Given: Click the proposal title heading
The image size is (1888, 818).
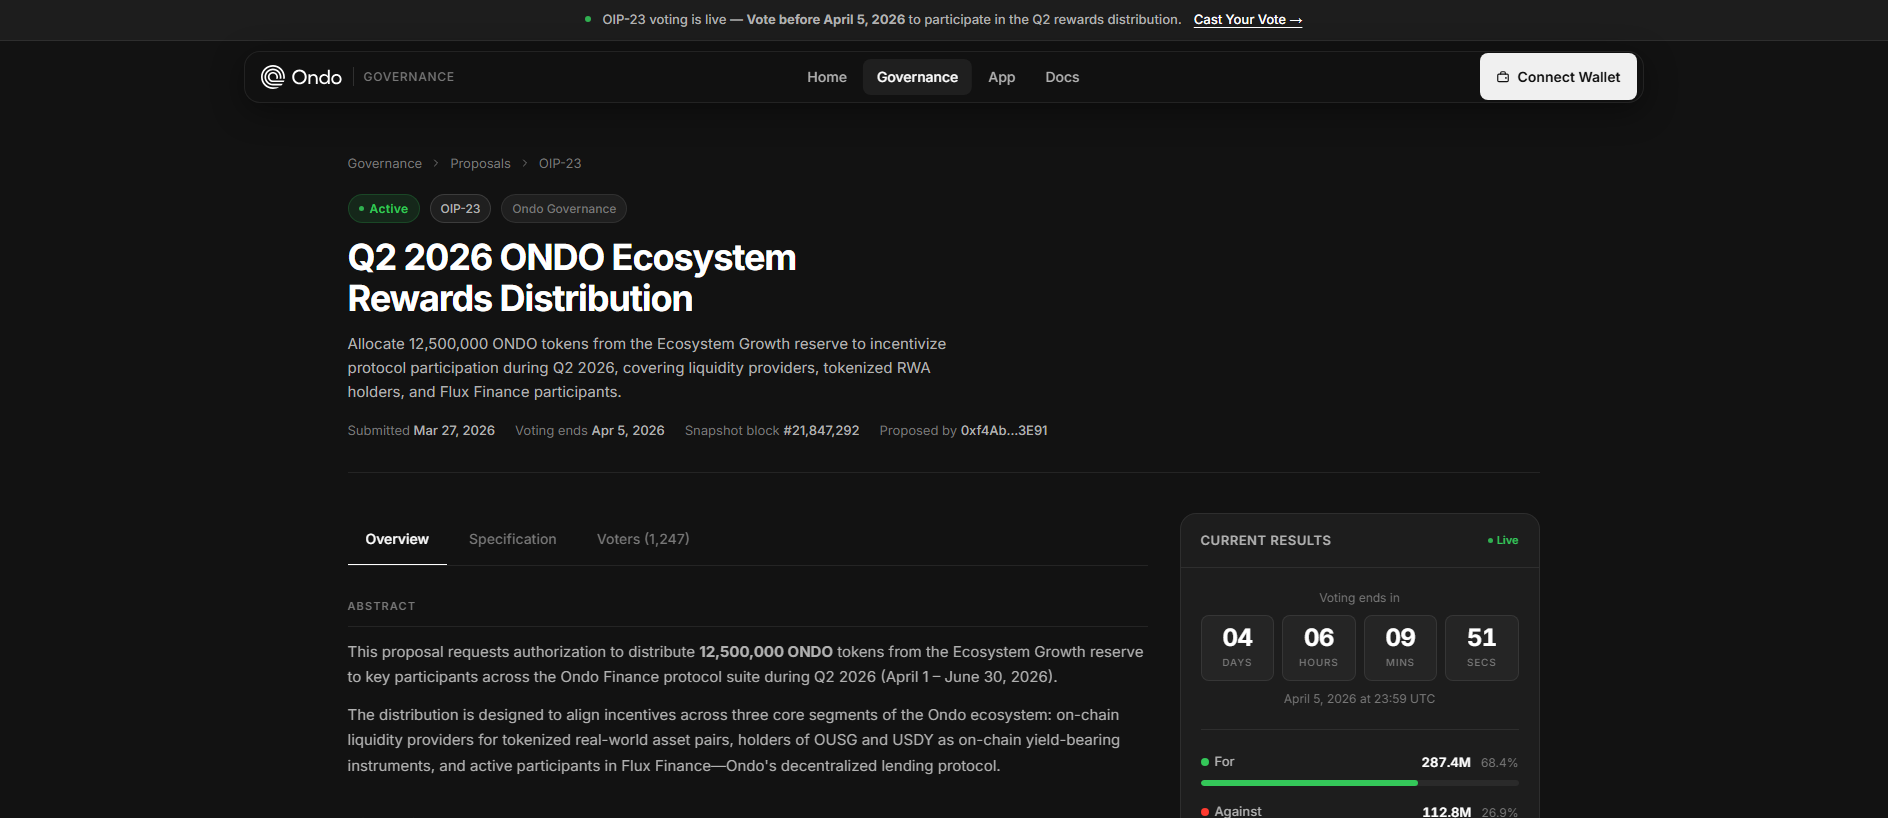Looking at the screenshot, I should click(x=572, y=278).
